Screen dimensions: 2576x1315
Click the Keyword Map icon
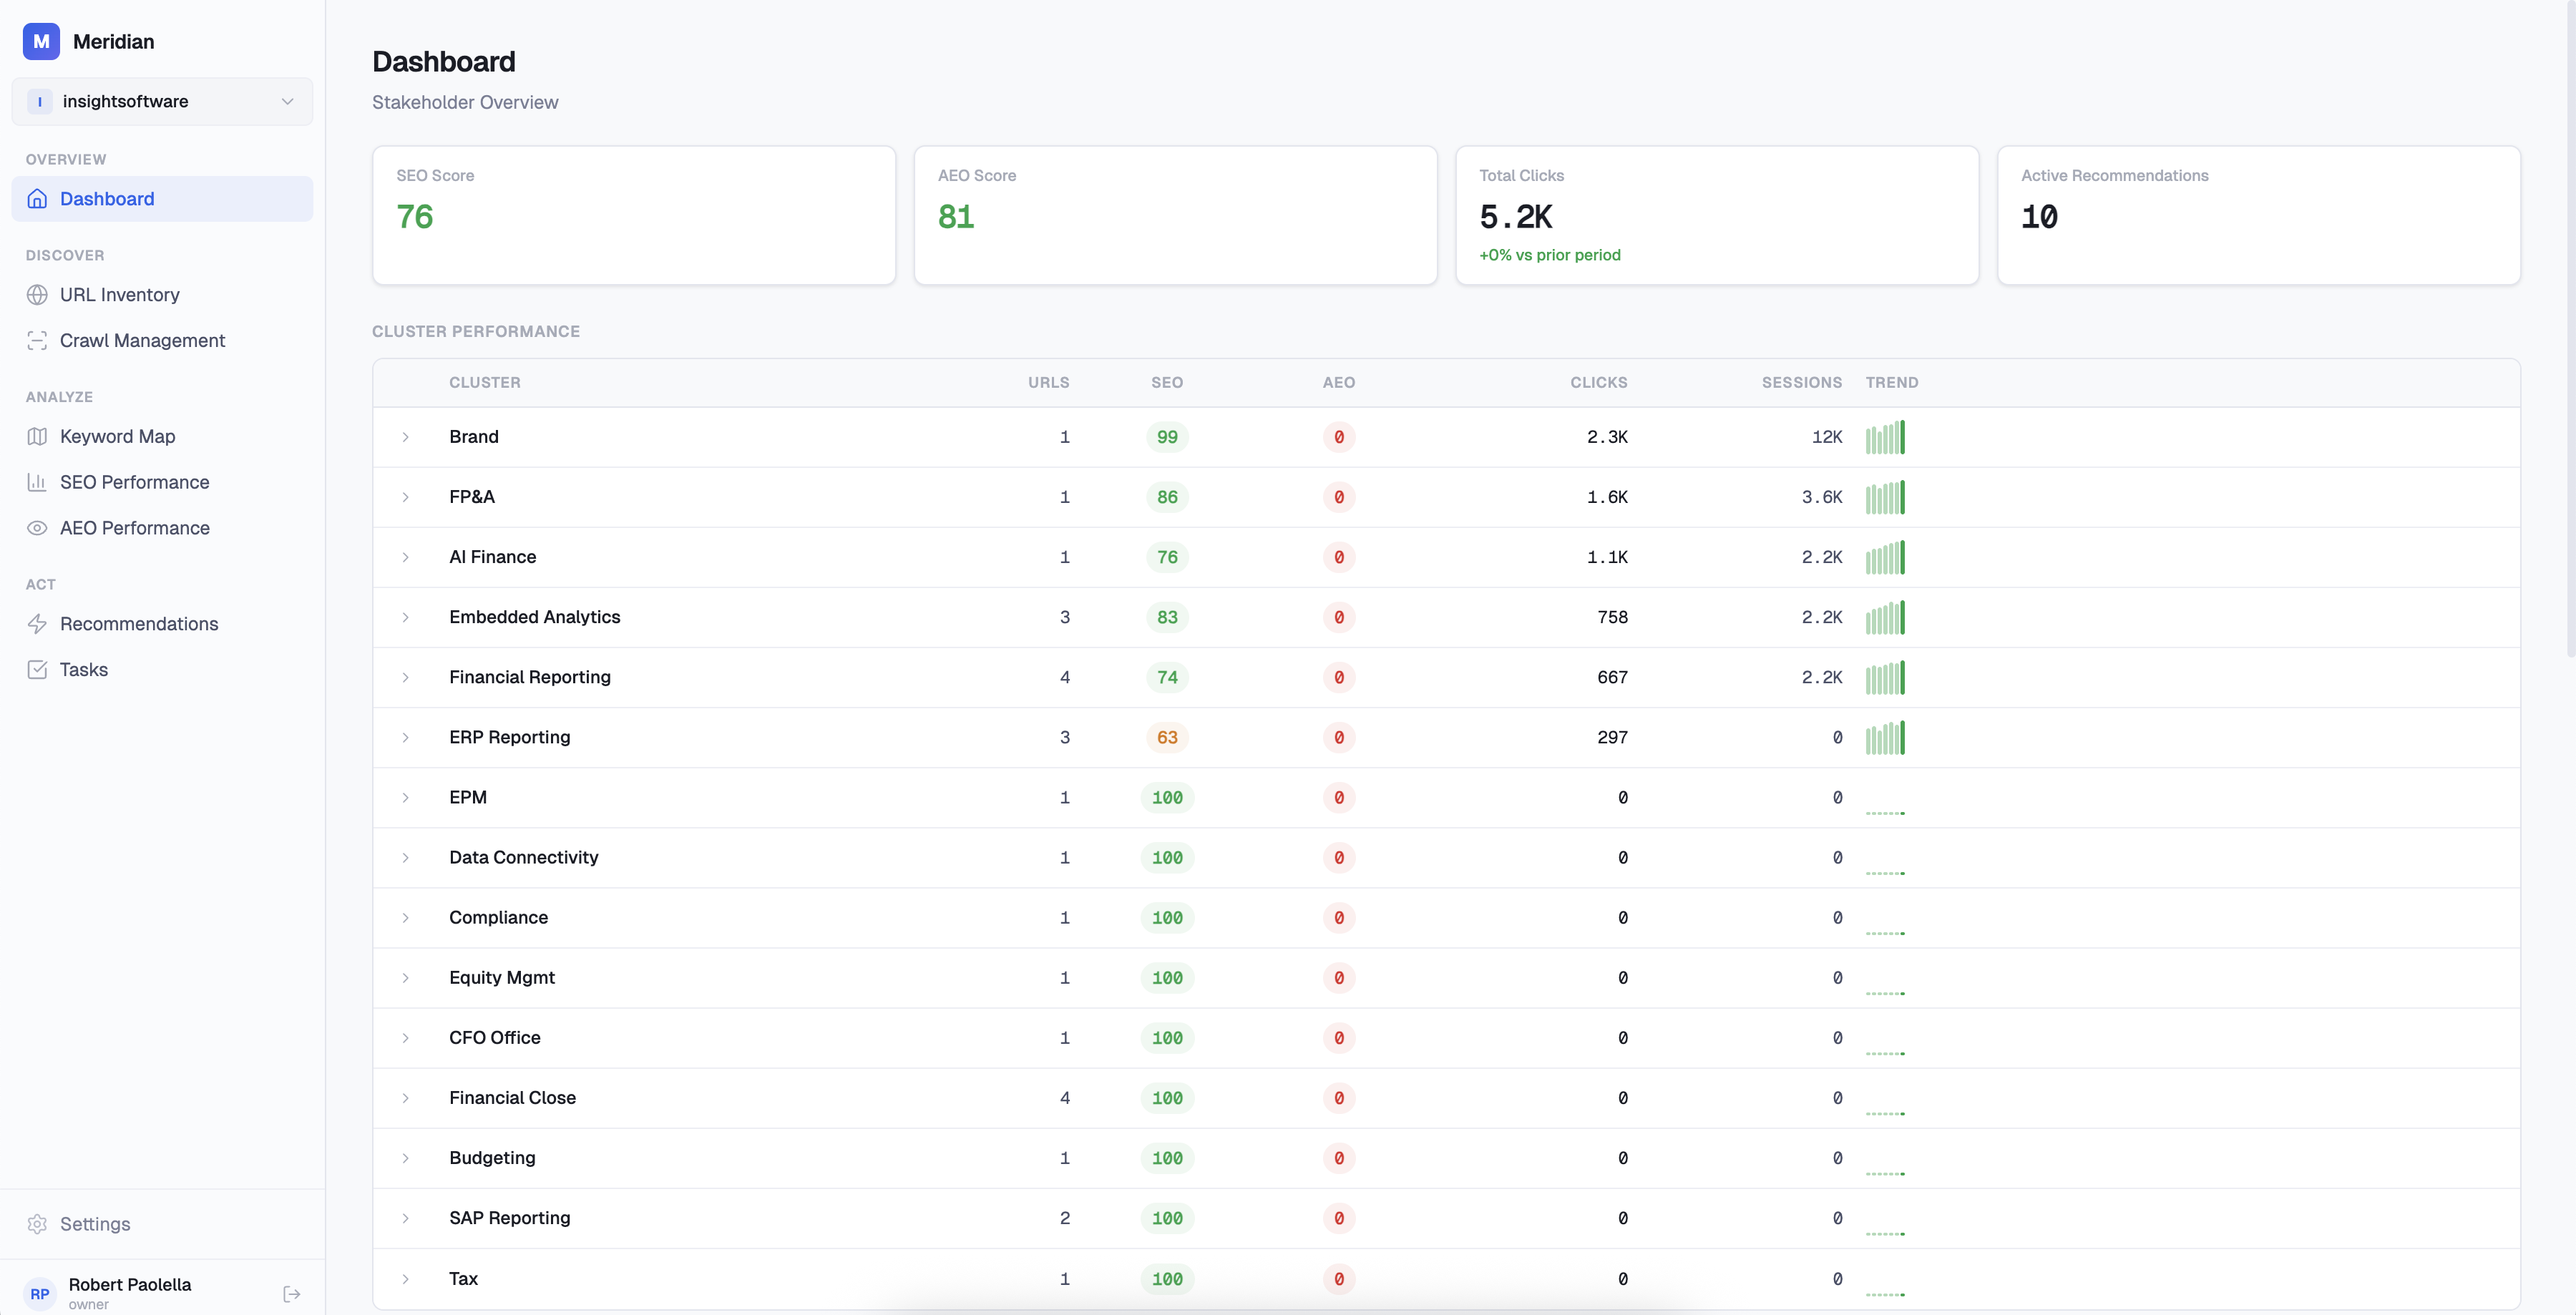click(x=37, y=437)
